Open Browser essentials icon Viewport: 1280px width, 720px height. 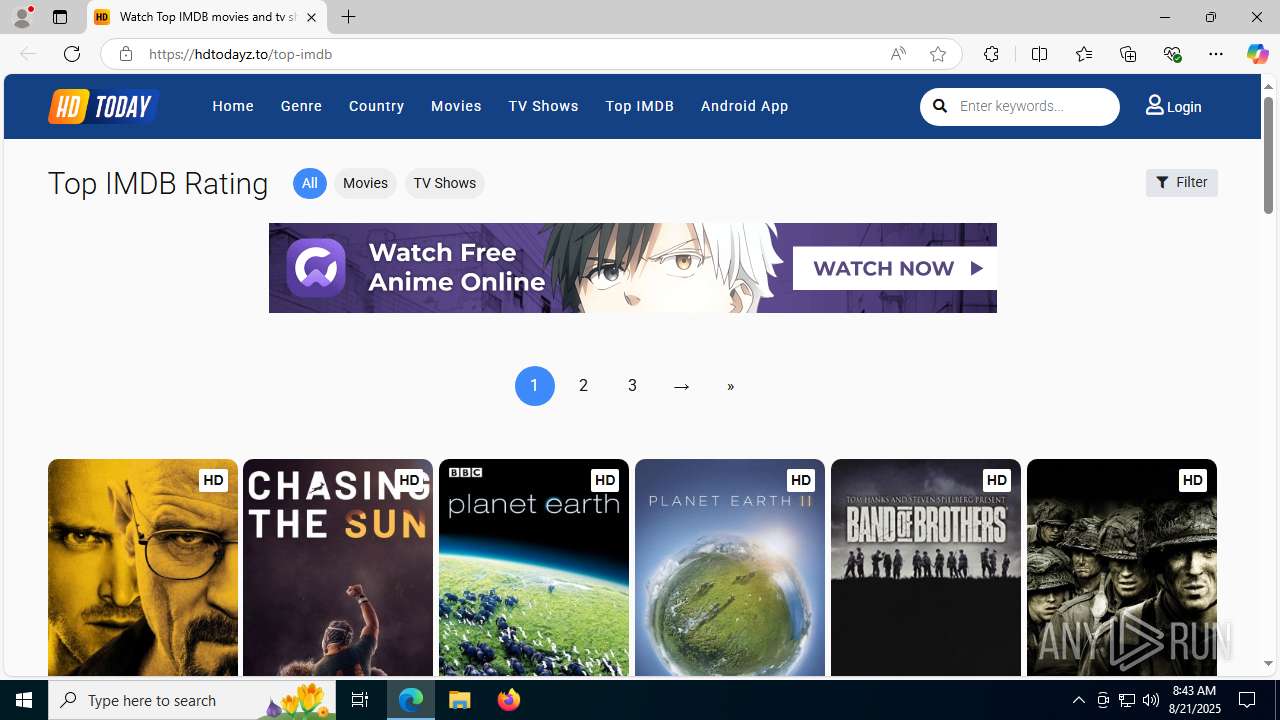click(x=1172, y=54)
